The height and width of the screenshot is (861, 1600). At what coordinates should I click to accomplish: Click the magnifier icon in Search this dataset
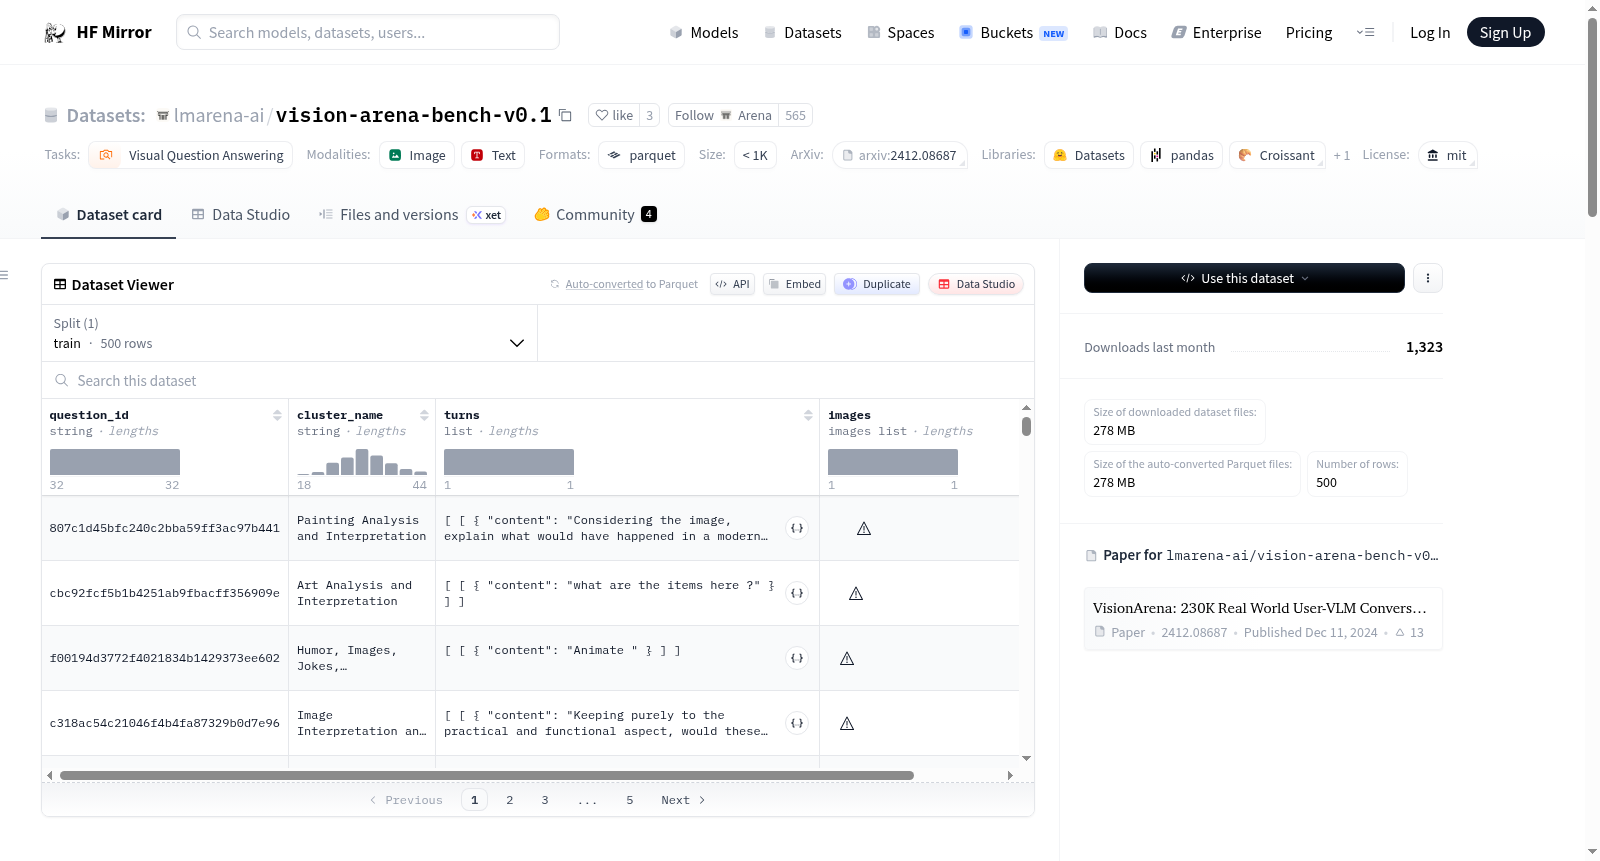(62, 380)
